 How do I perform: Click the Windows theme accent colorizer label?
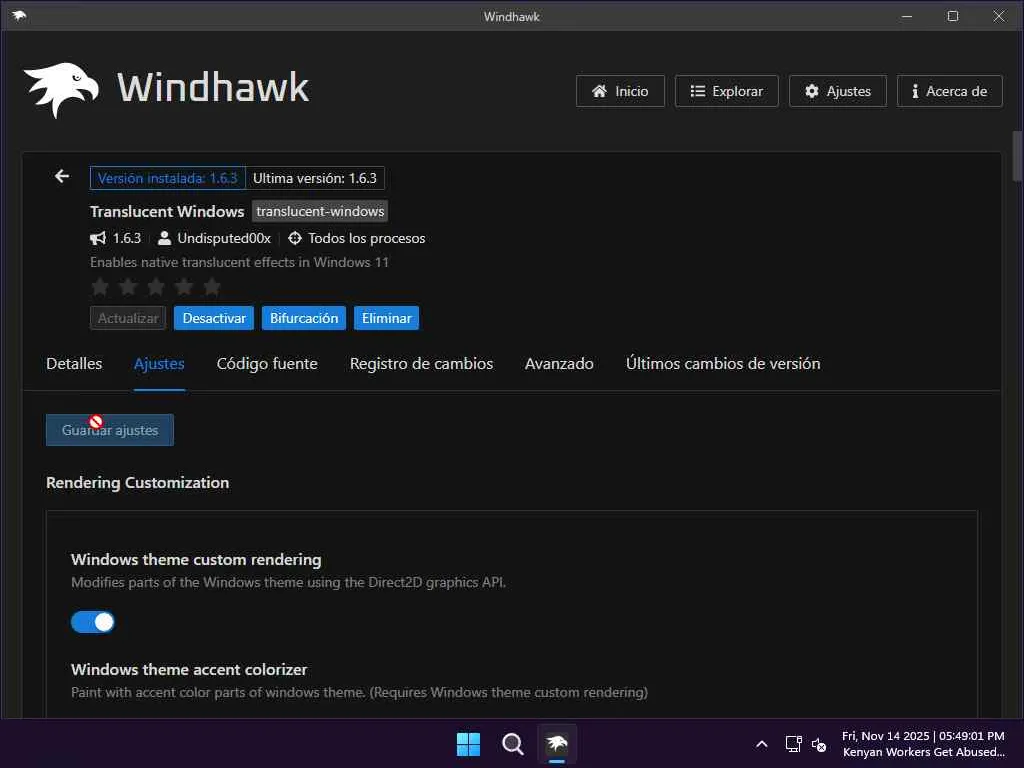pyautogui.click(x=189, y=669)
